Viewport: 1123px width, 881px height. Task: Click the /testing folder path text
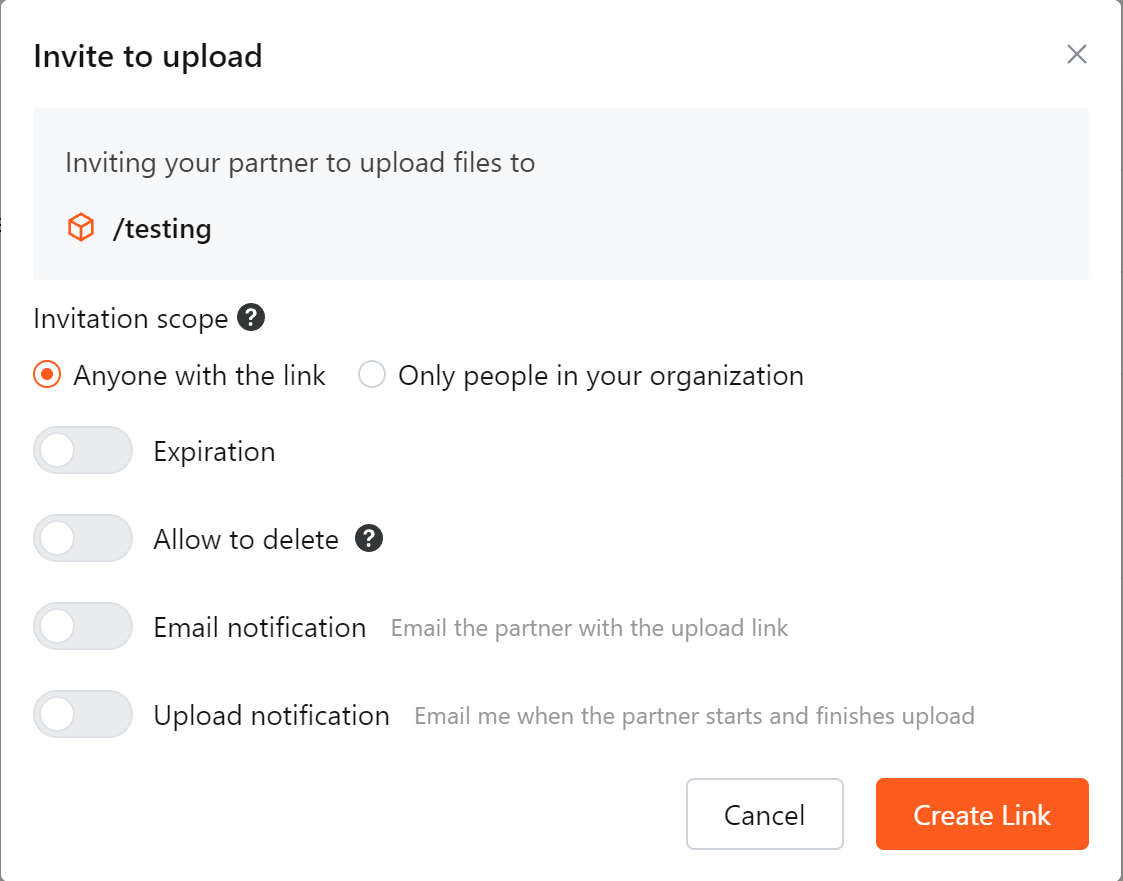click(x=162, y=228)
